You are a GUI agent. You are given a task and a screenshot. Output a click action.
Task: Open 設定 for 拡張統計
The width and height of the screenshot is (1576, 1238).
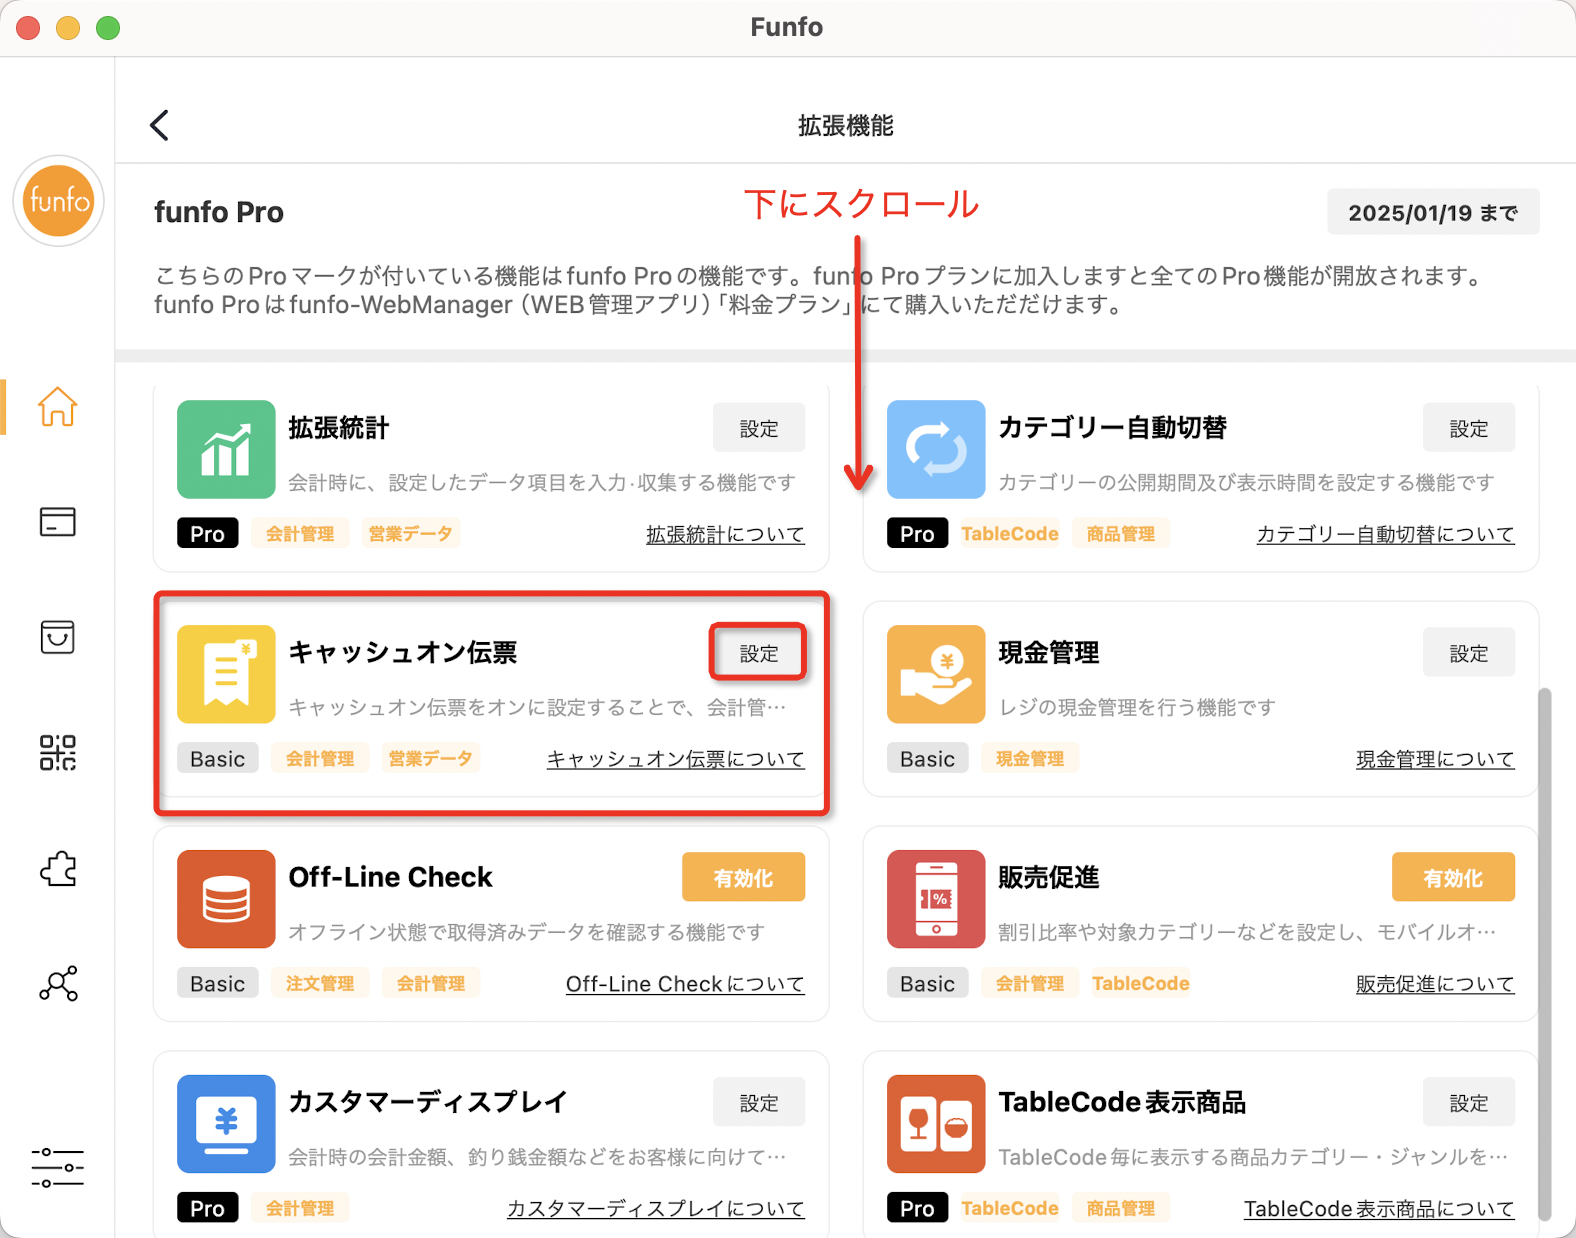pos(759,428)
